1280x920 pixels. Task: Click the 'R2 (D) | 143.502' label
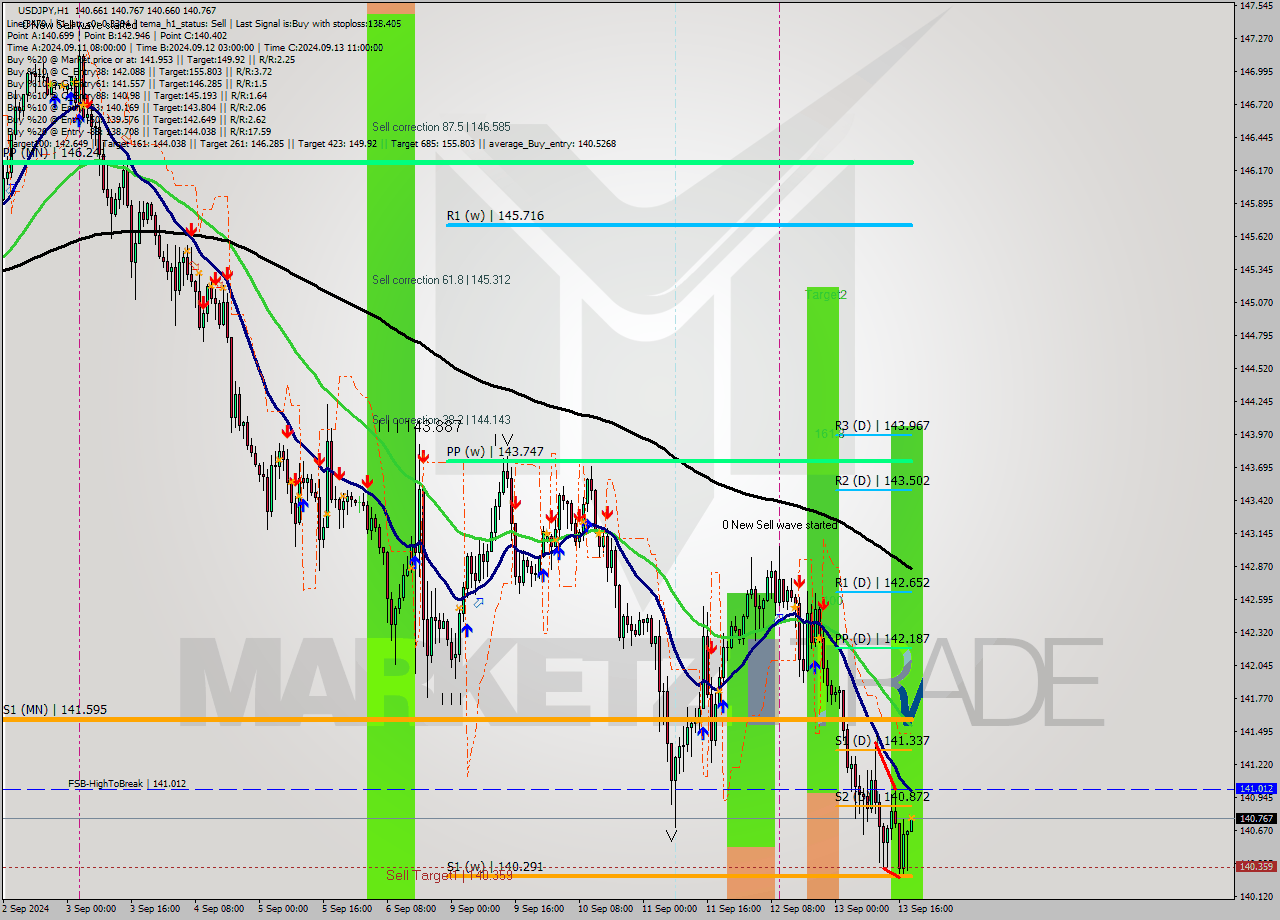(x=882, y=481)
